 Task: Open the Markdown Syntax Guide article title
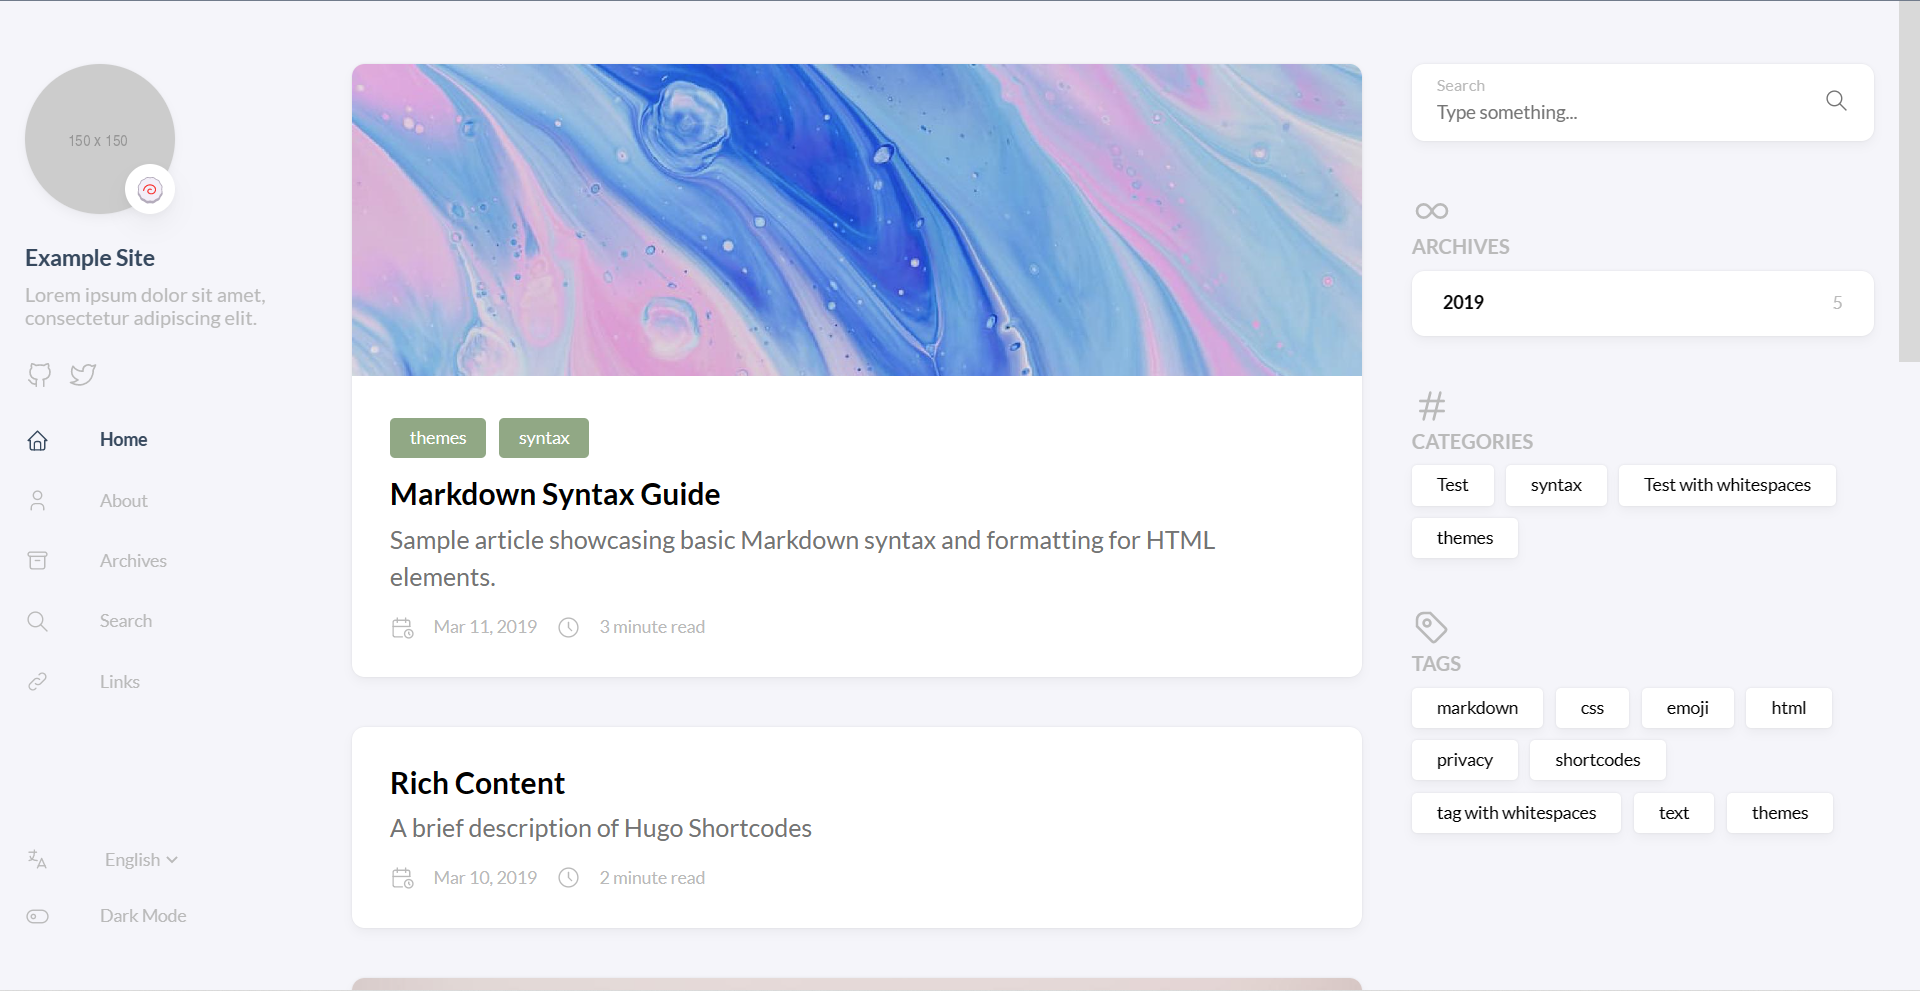pos(555,494)
